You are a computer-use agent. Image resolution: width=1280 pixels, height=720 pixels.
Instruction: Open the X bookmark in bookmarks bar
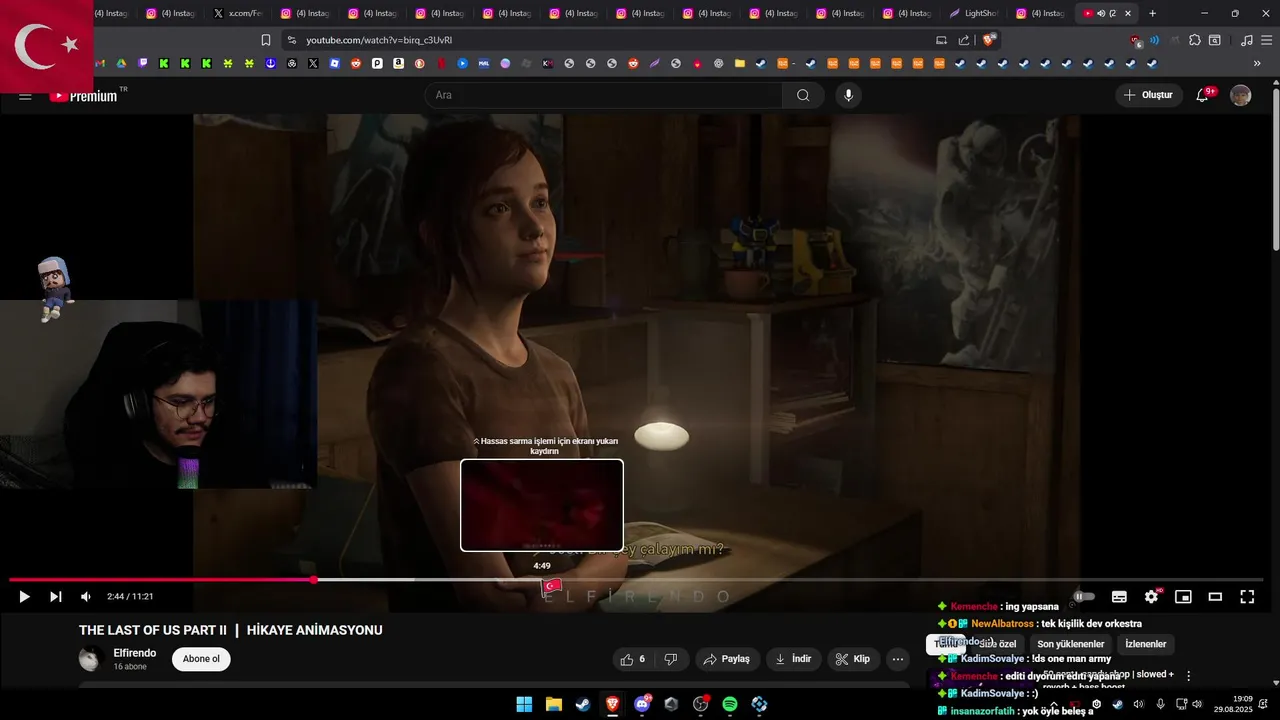pos(313,63)
